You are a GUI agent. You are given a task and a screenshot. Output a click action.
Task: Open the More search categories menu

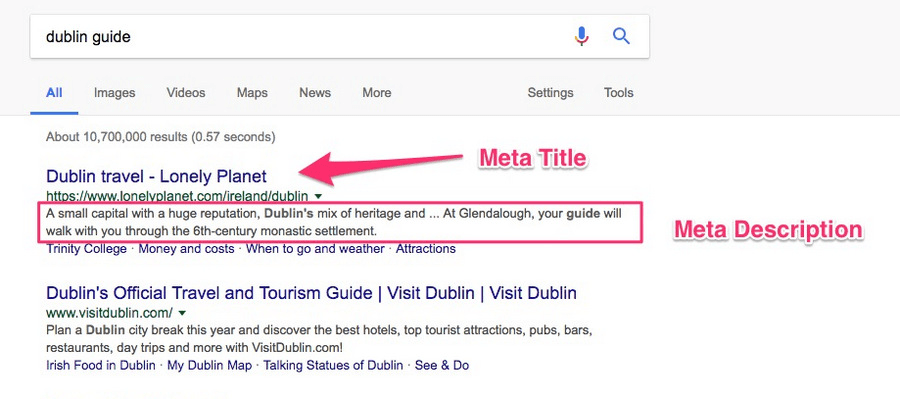pos(377,92)
